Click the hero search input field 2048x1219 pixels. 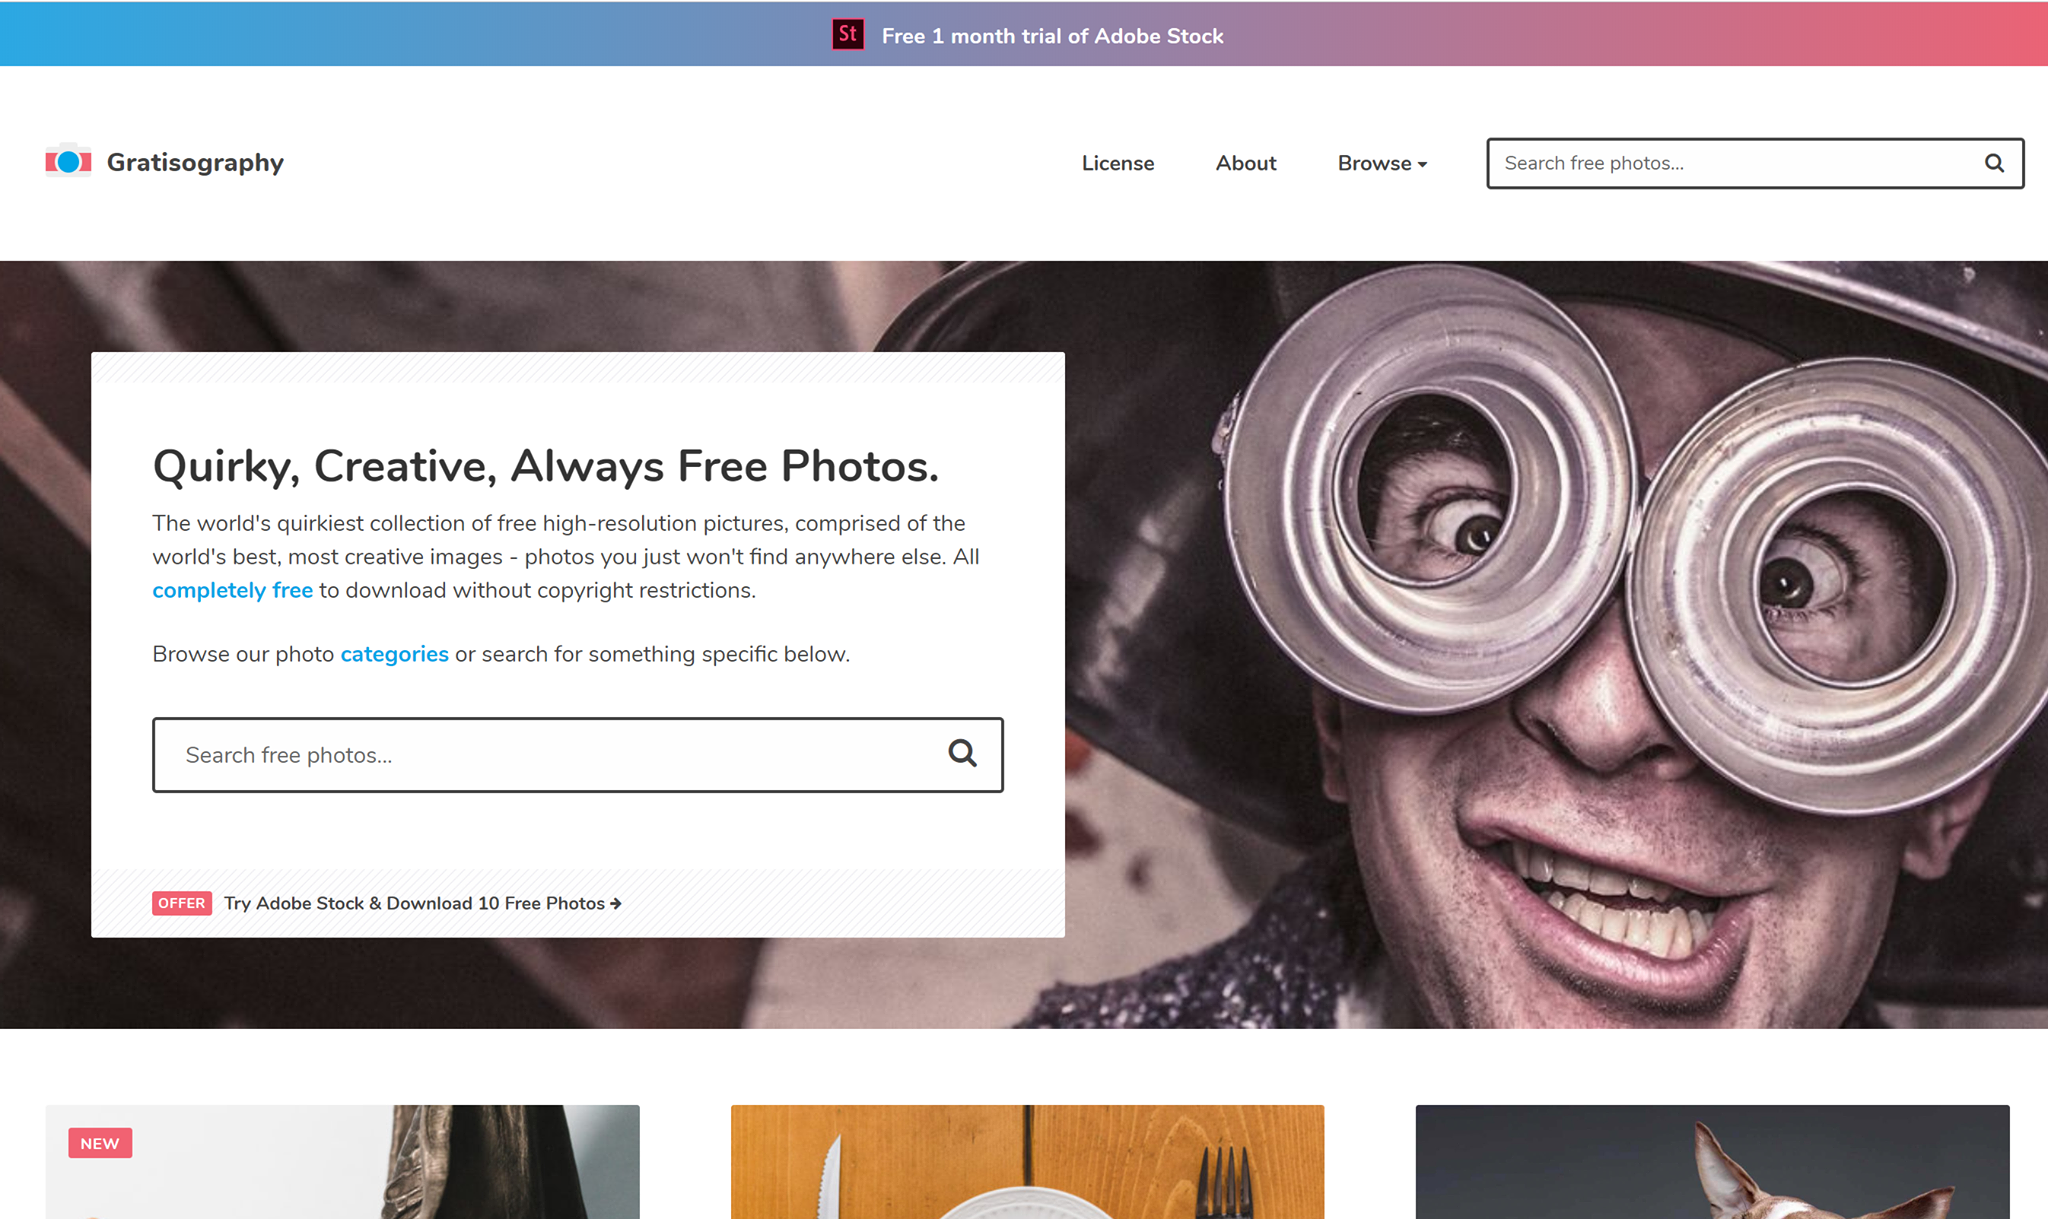point(577,753)
